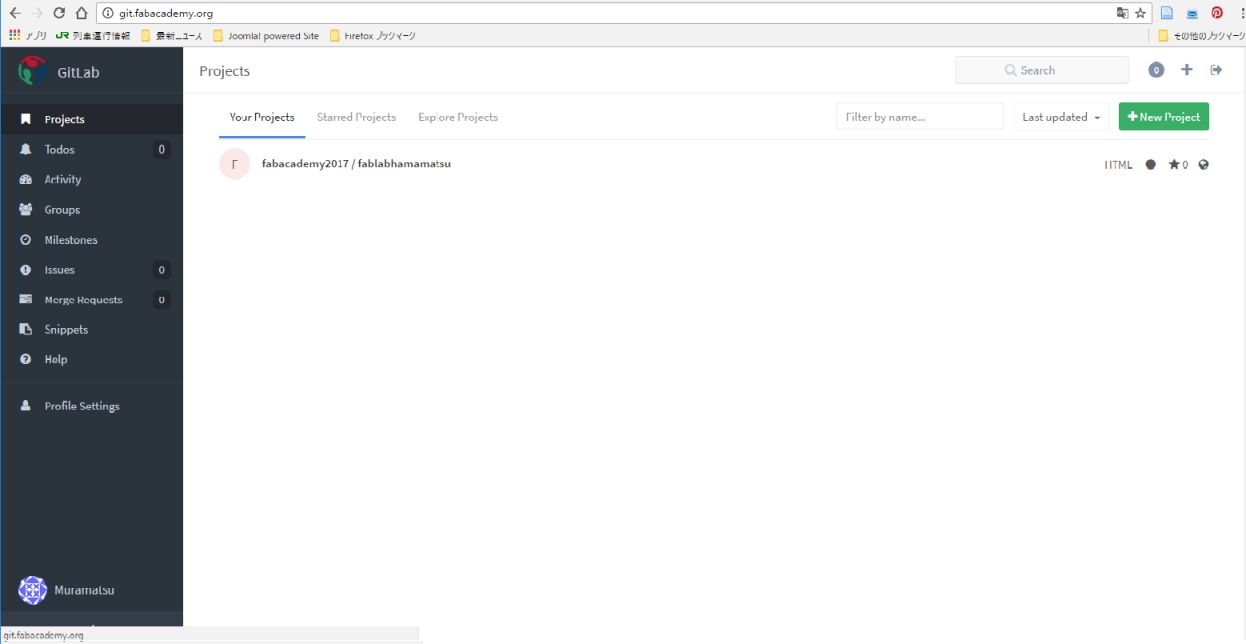The height and width of the screenshot is (644, 1246).
Task: Click the globe visibility icon of fablabhamamatsu
Action: tap(1204, 165)
